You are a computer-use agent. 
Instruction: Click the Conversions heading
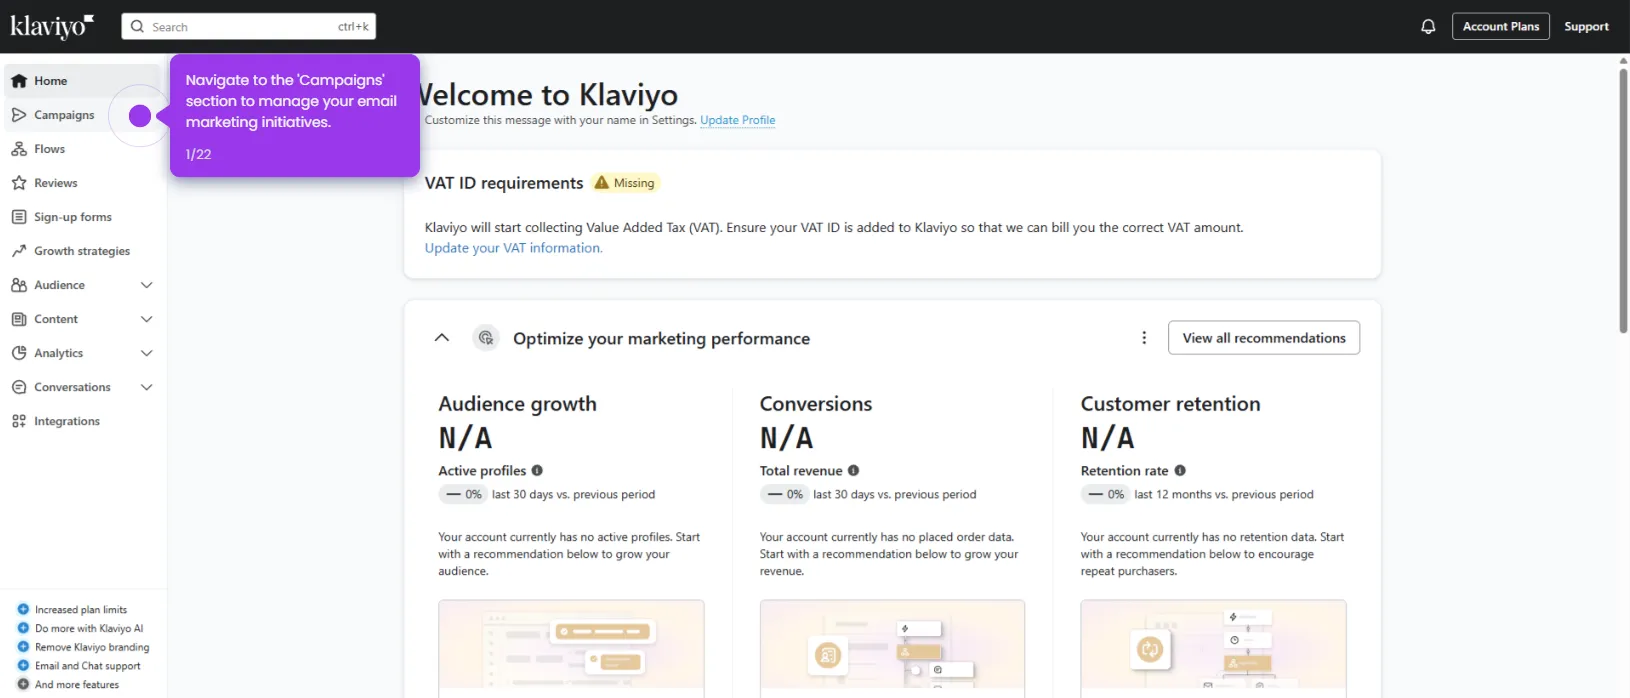(816, 404)
